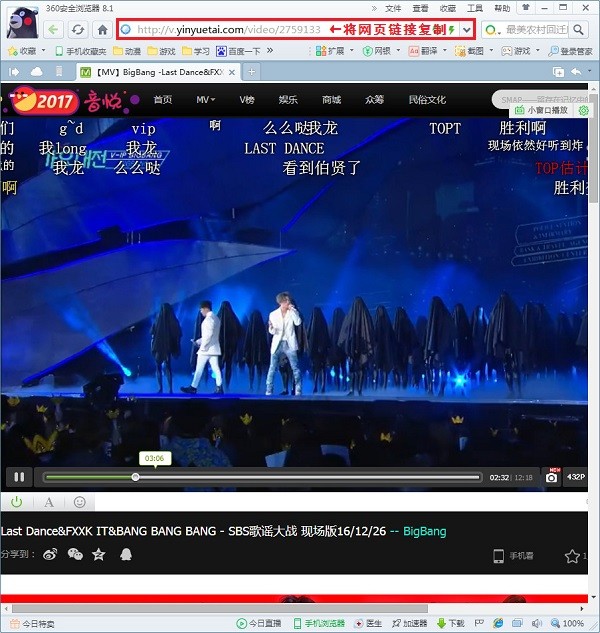Open 下载 downloads in status bar

(451, 623)
